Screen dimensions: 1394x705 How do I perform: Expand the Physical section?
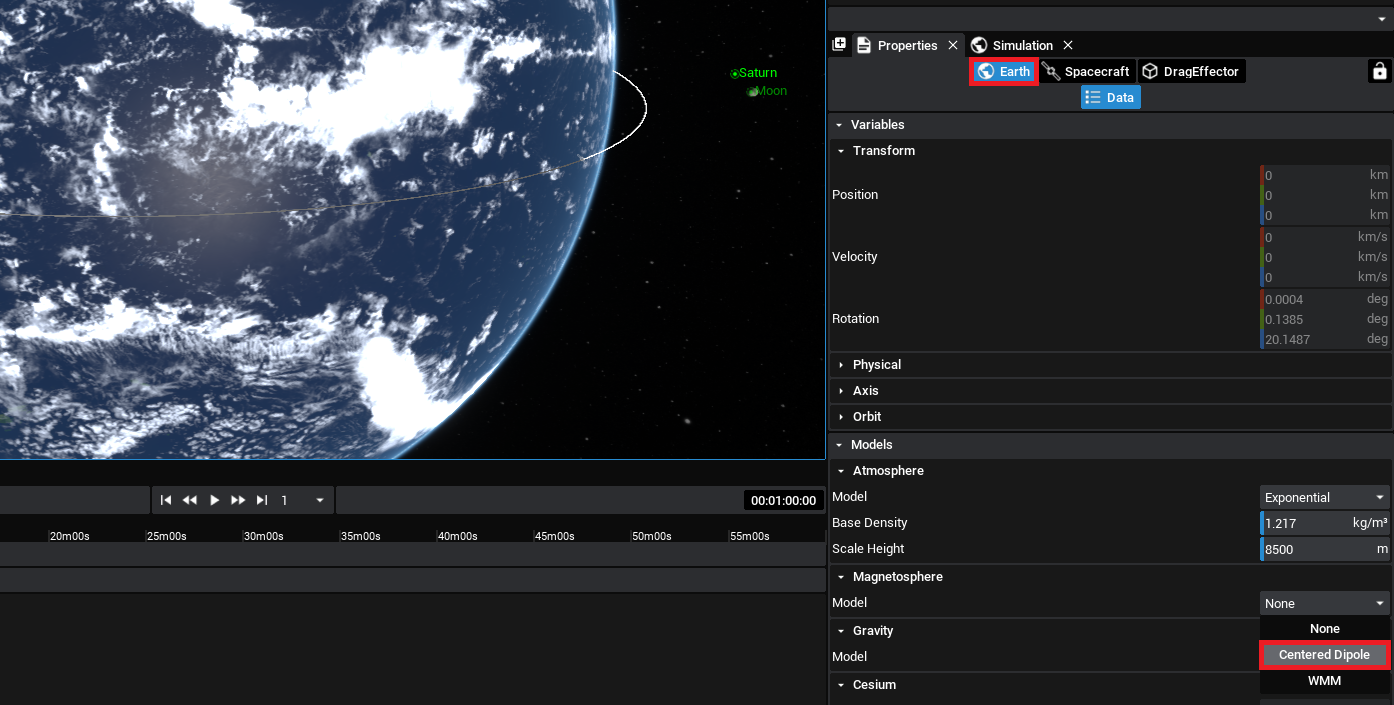click(876, 365)
